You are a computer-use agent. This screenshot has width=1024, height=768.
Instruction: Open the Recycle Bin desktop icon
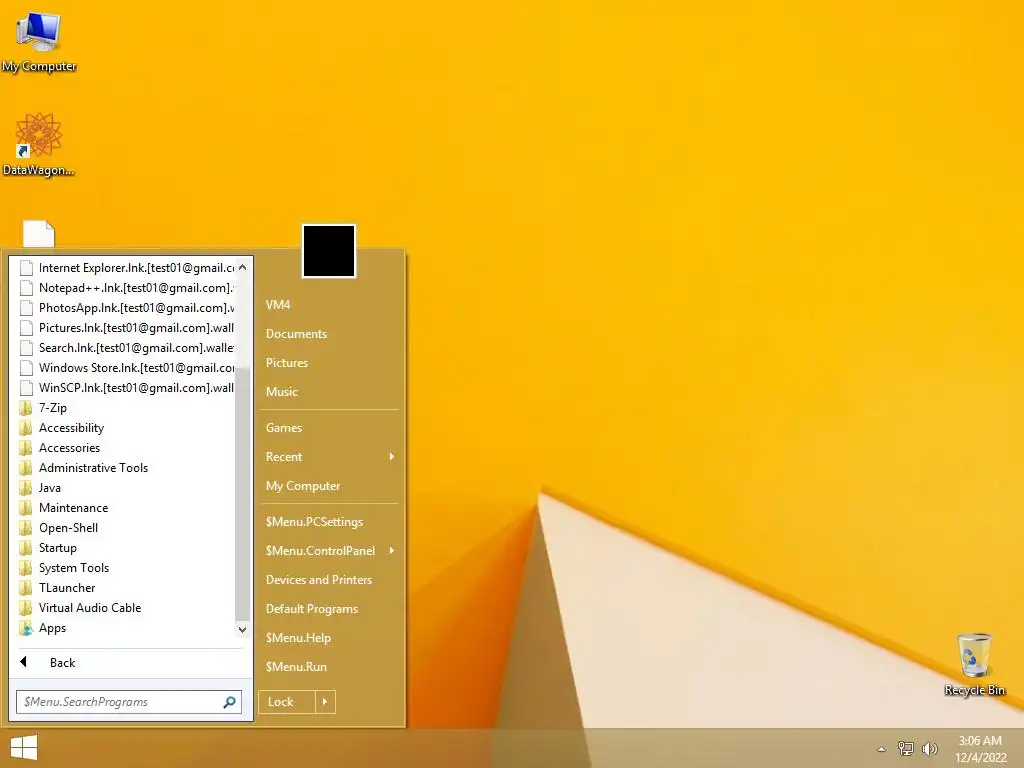pos(974,664)
